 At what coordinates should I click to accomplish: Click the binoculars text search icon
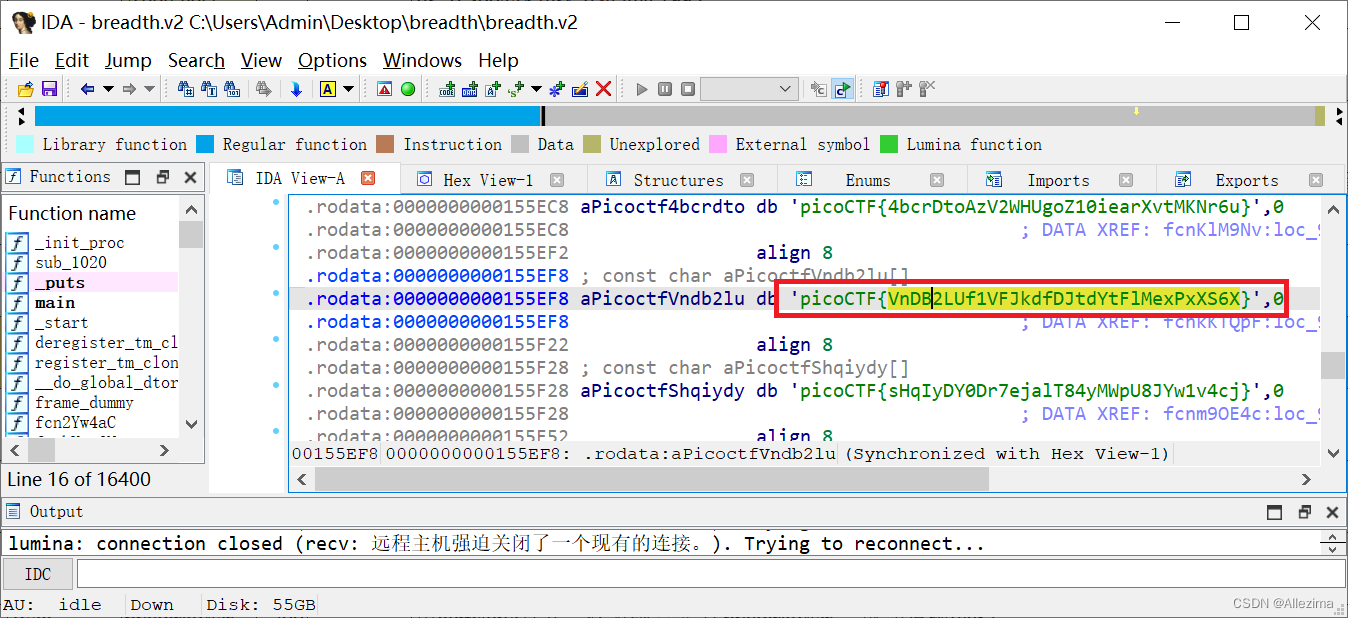[x=209, y=89]
